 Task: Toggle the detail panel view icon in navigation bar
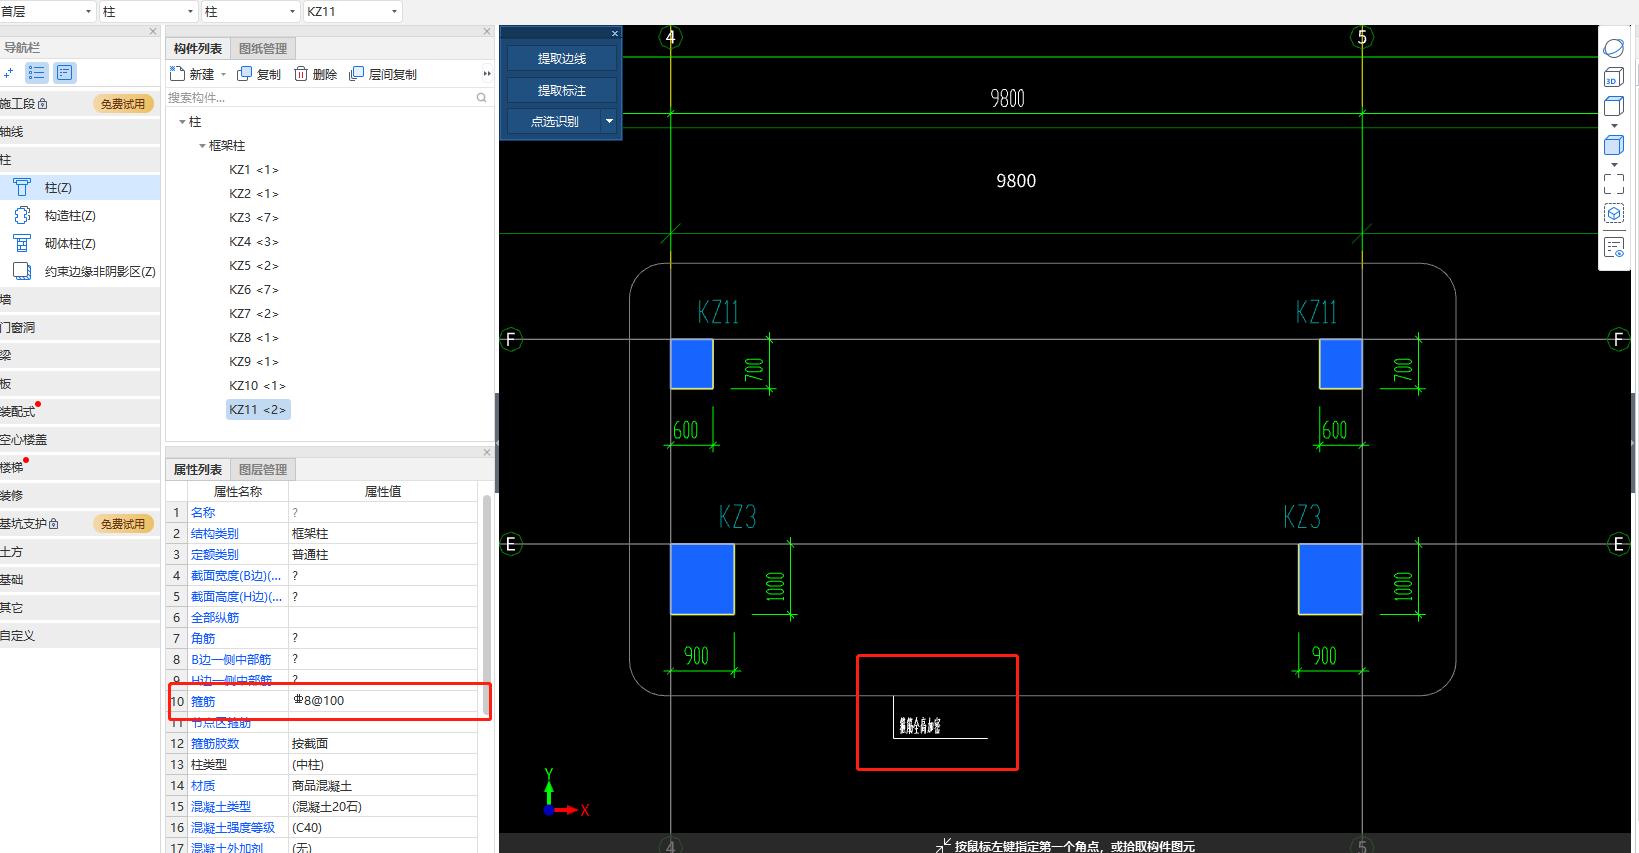(x=65, y=73)
